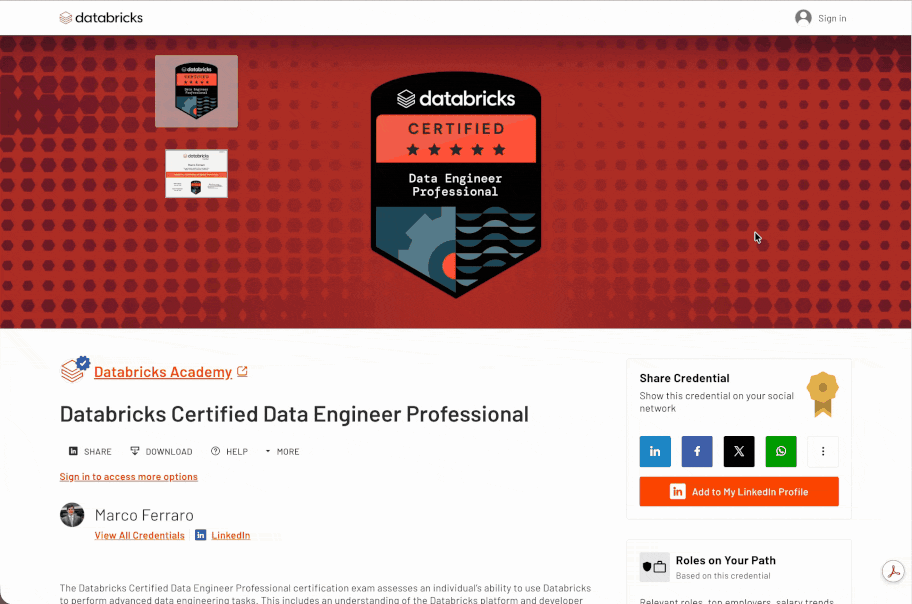The image size is (912, 604).
Task: Click 'Based on this credential' text
Action: click(x=723, y=576)
